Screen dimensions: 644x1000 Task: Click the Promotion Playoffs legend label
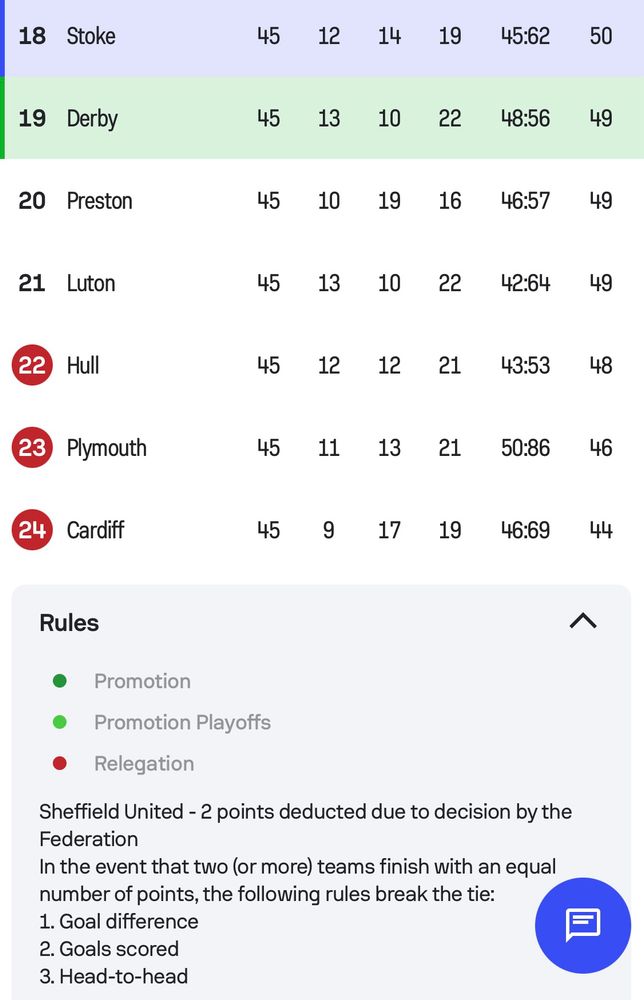[182, 722]
